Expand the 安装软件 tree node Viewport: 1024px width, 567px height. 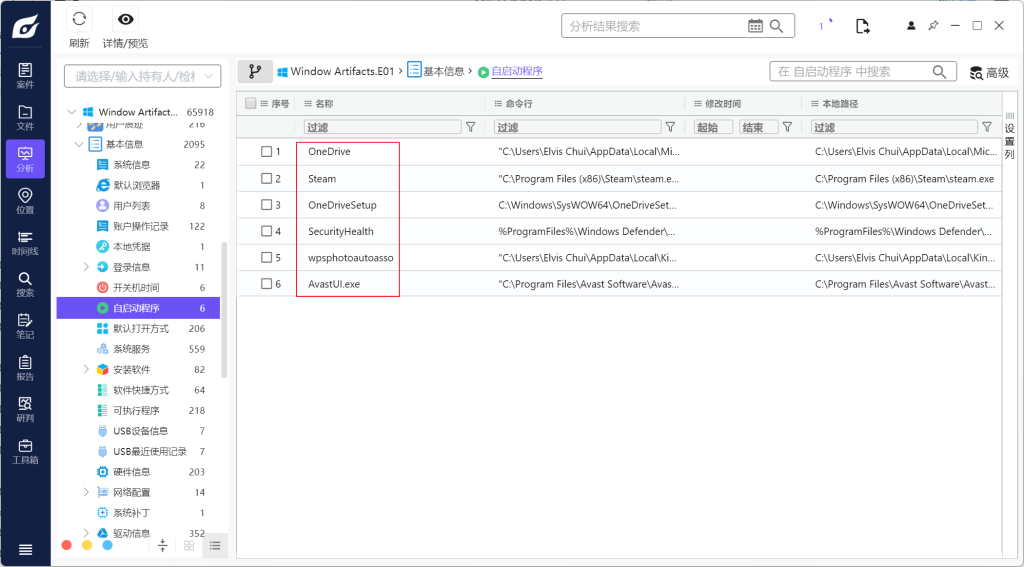(x=86, y=369)
